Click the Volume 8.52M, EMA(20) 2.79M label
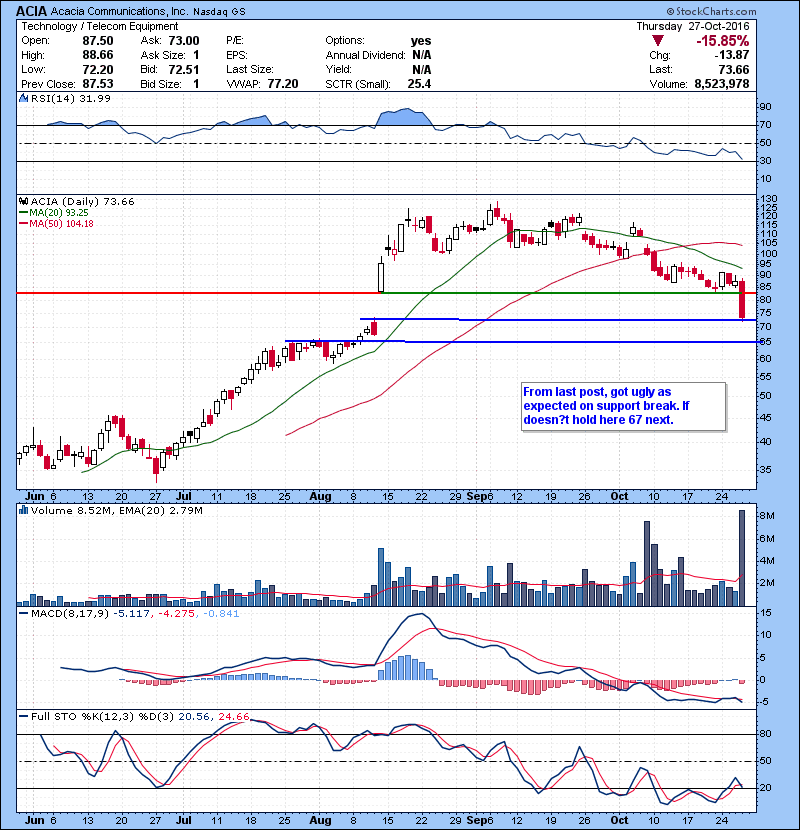Screen dimensions: 800x830 (116, 511)
